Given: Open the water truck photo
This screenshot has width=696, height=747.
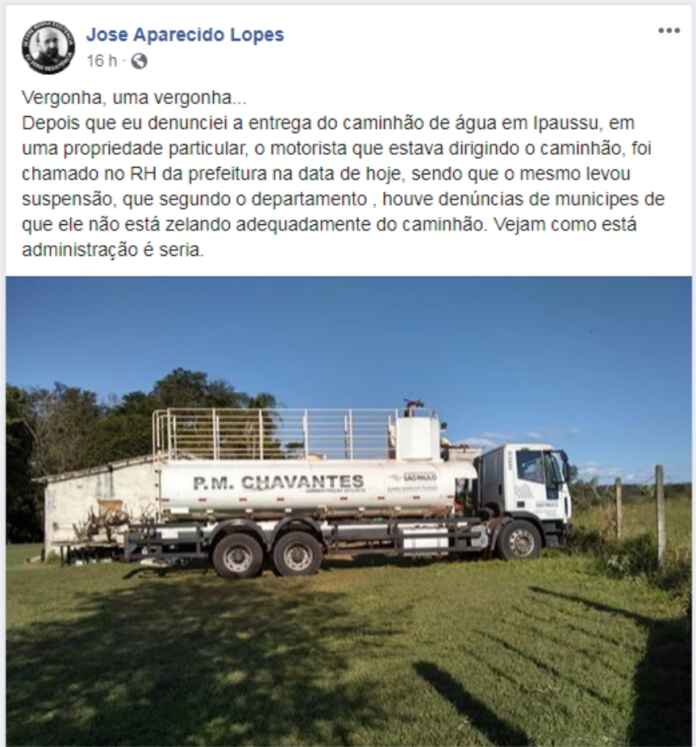Looking at the screenshot, I should pyautogui.click(x=348, y=511).
